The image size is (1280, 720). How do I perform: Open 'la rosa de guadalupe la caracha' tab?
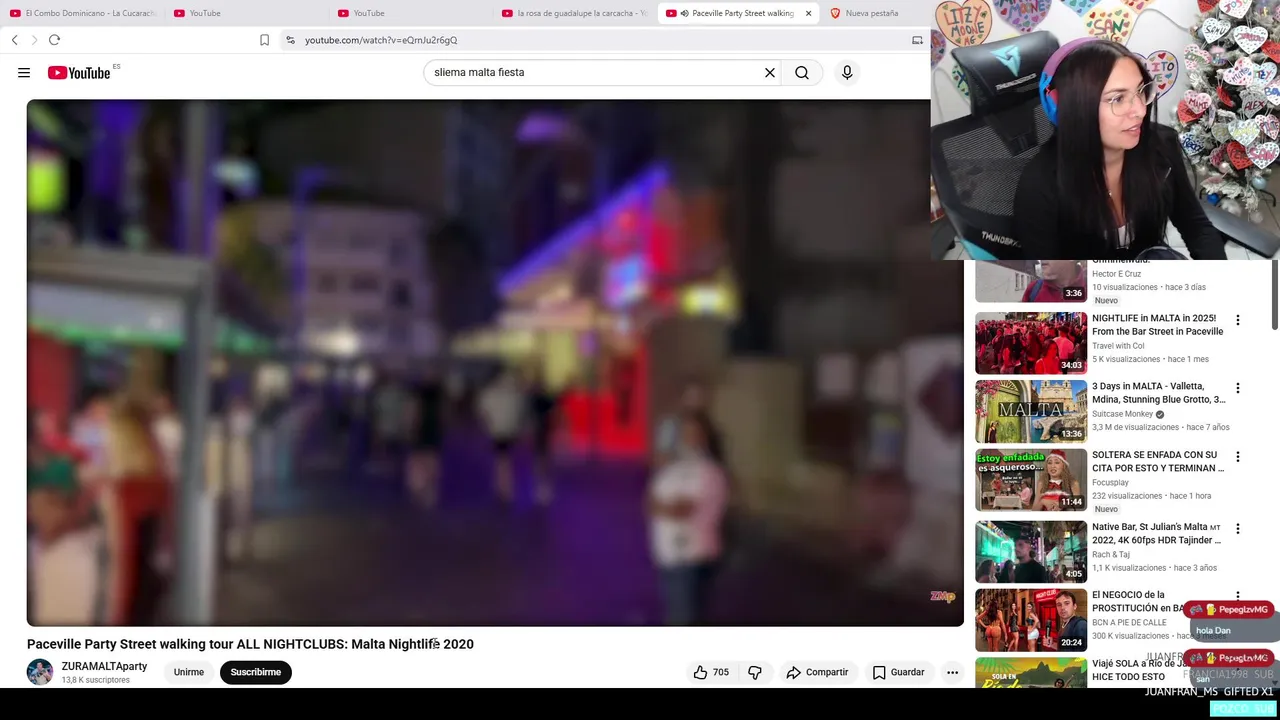576,13
